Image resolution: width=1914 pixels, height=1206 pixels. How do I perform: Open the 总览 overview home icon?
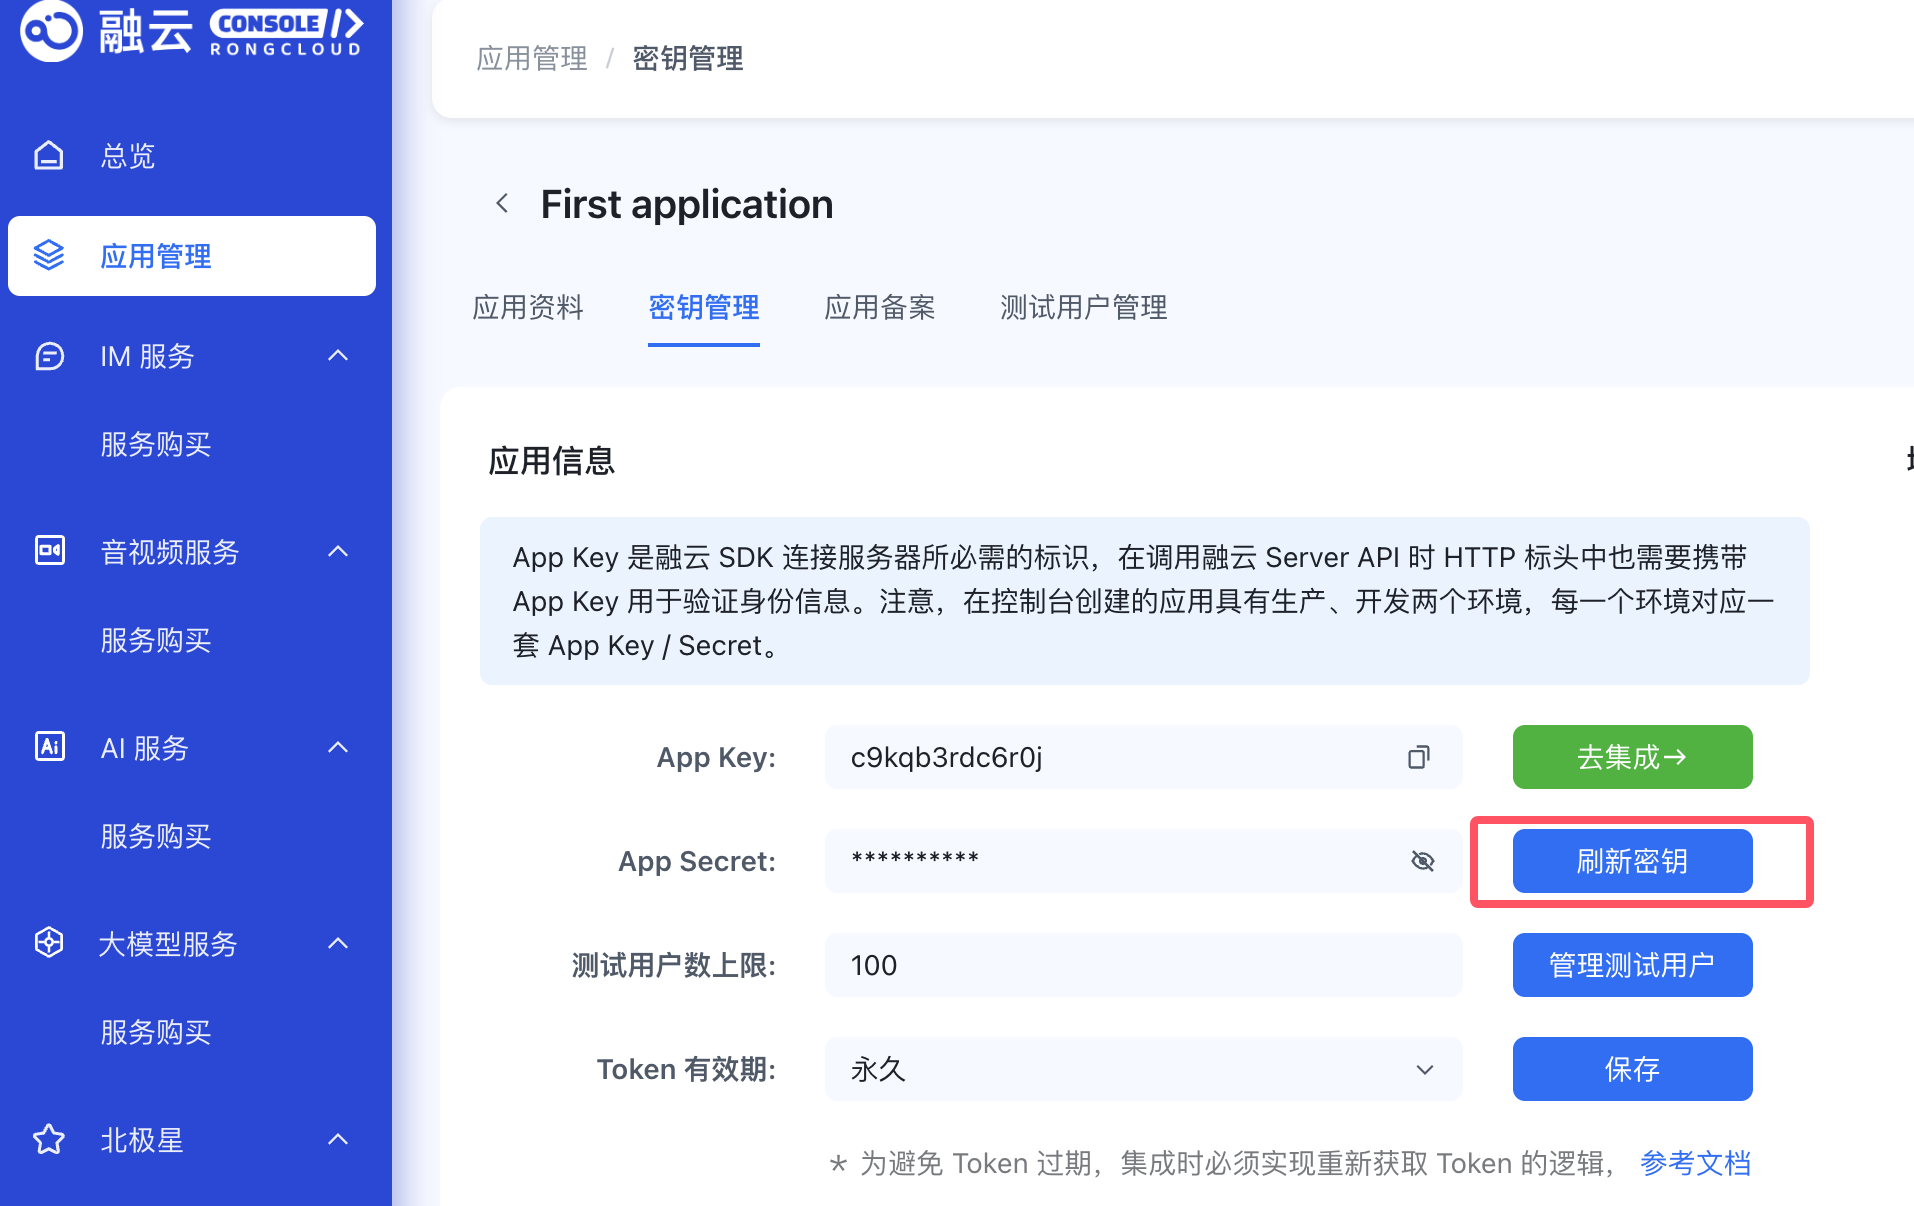(49, 156)
